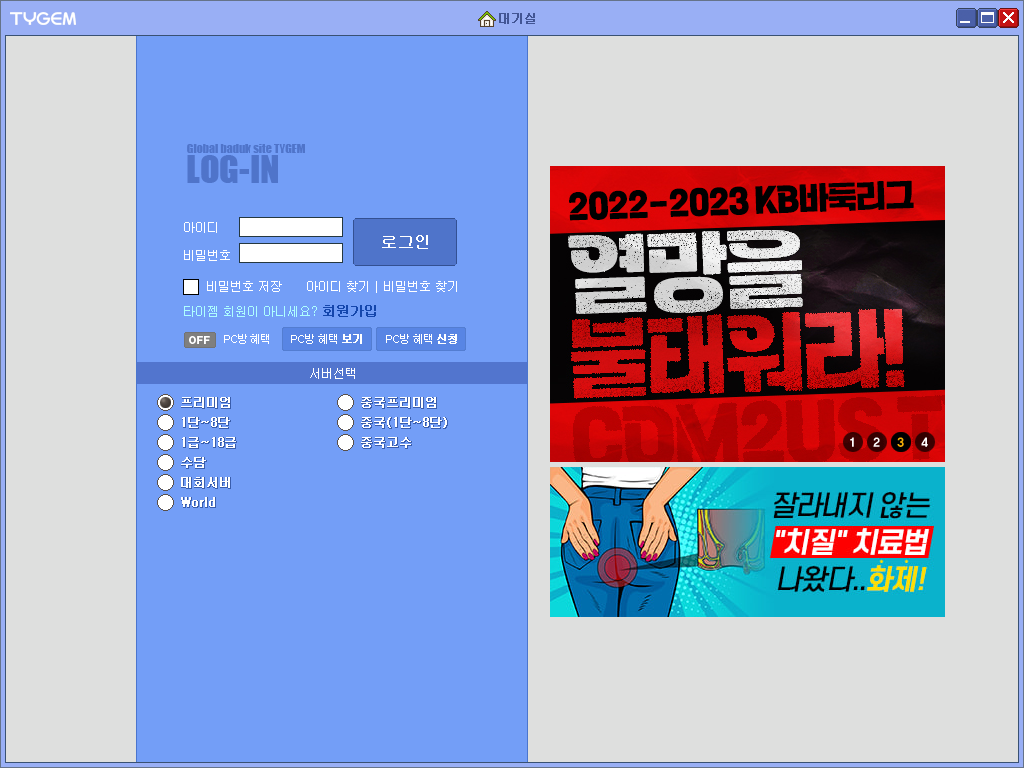Show banner slide 1
This screenshot has height=768, width=1024.
point(852,442)
